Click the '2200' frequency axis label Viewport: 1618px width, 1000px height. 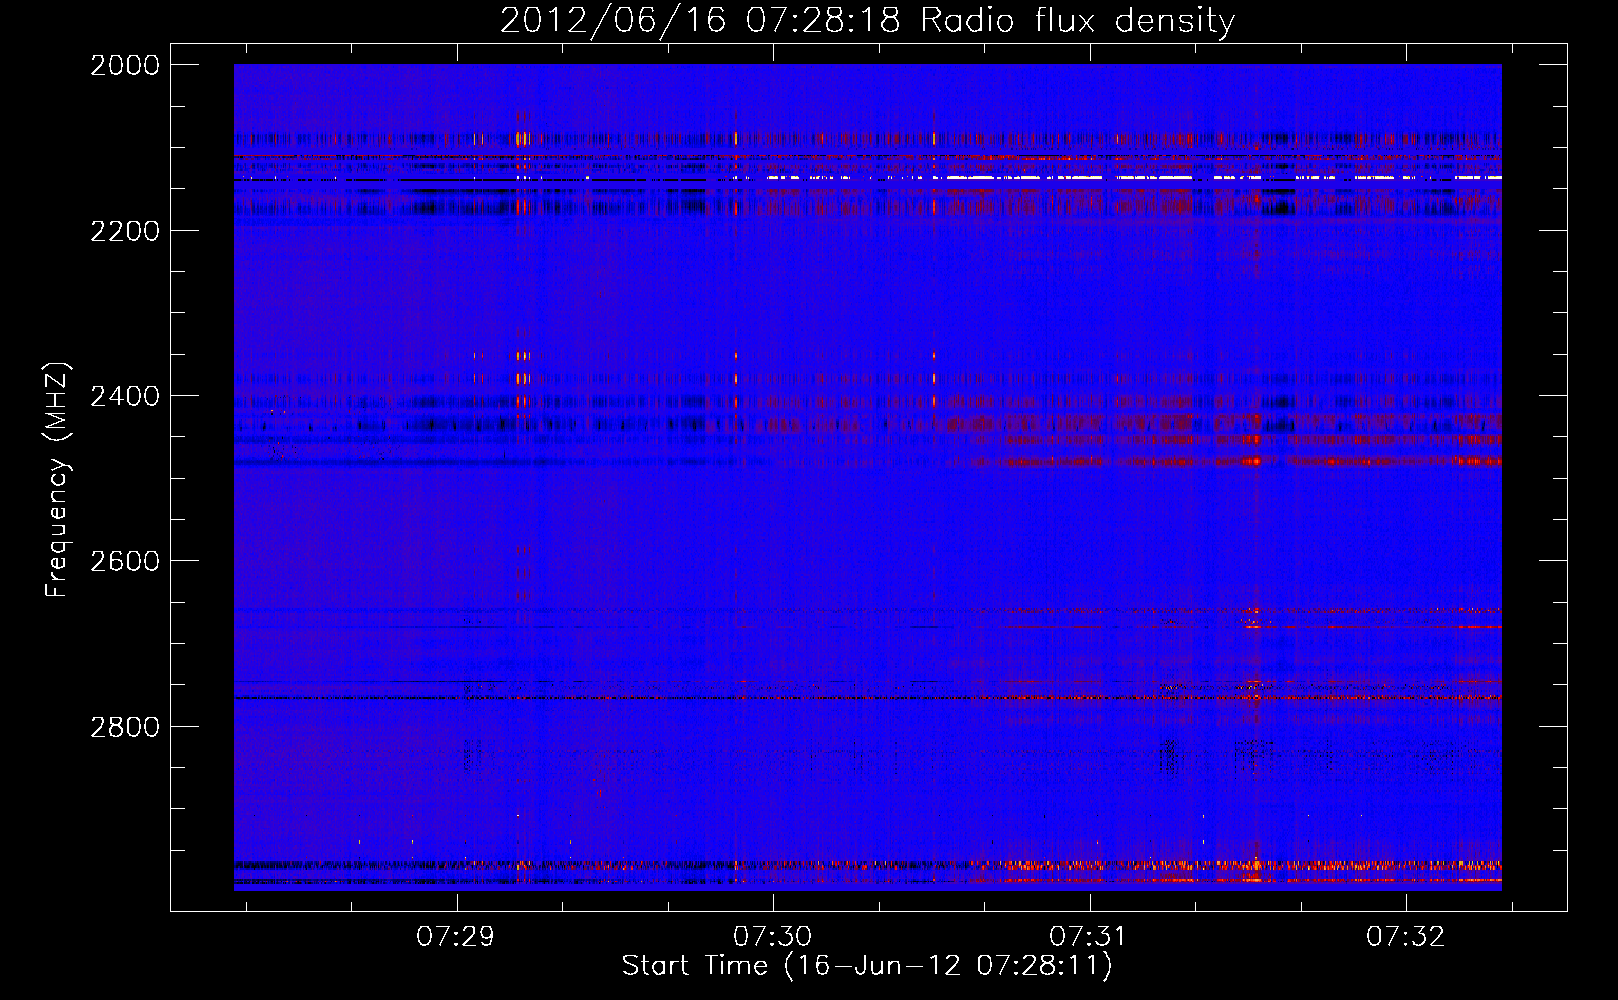click(125, 231)
